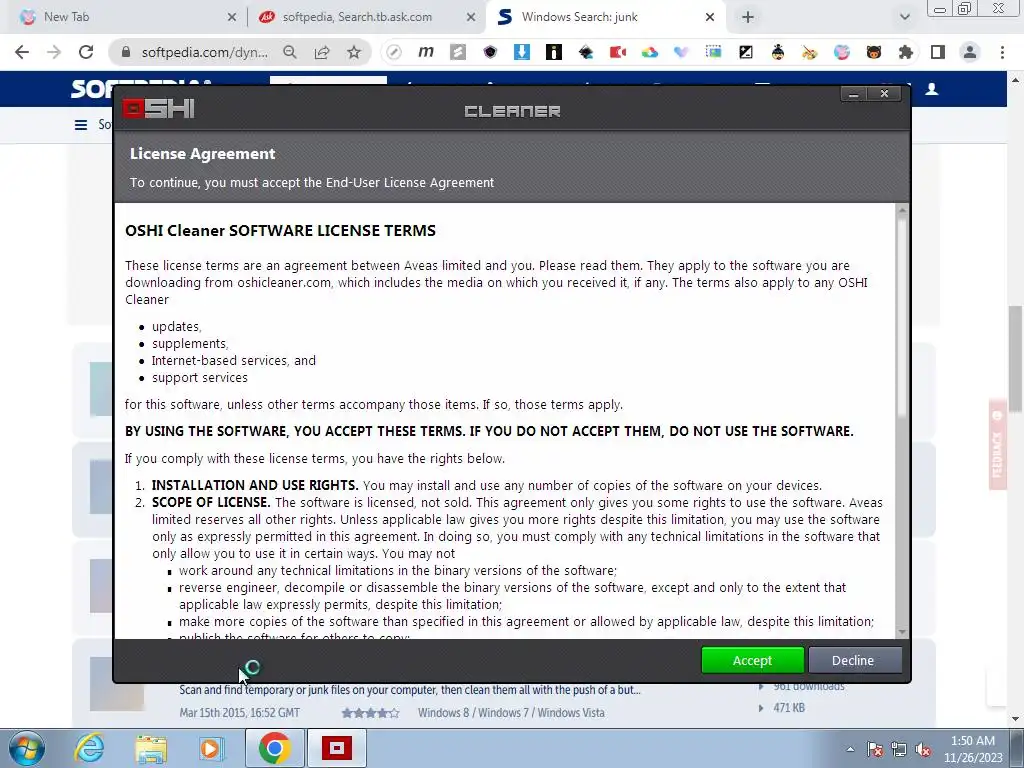Image resolution: width=1024 pixels, height=768 pixels.
Task: Click the red Feedback side tab
Action: pyautogui.click(x=997, y=444)
